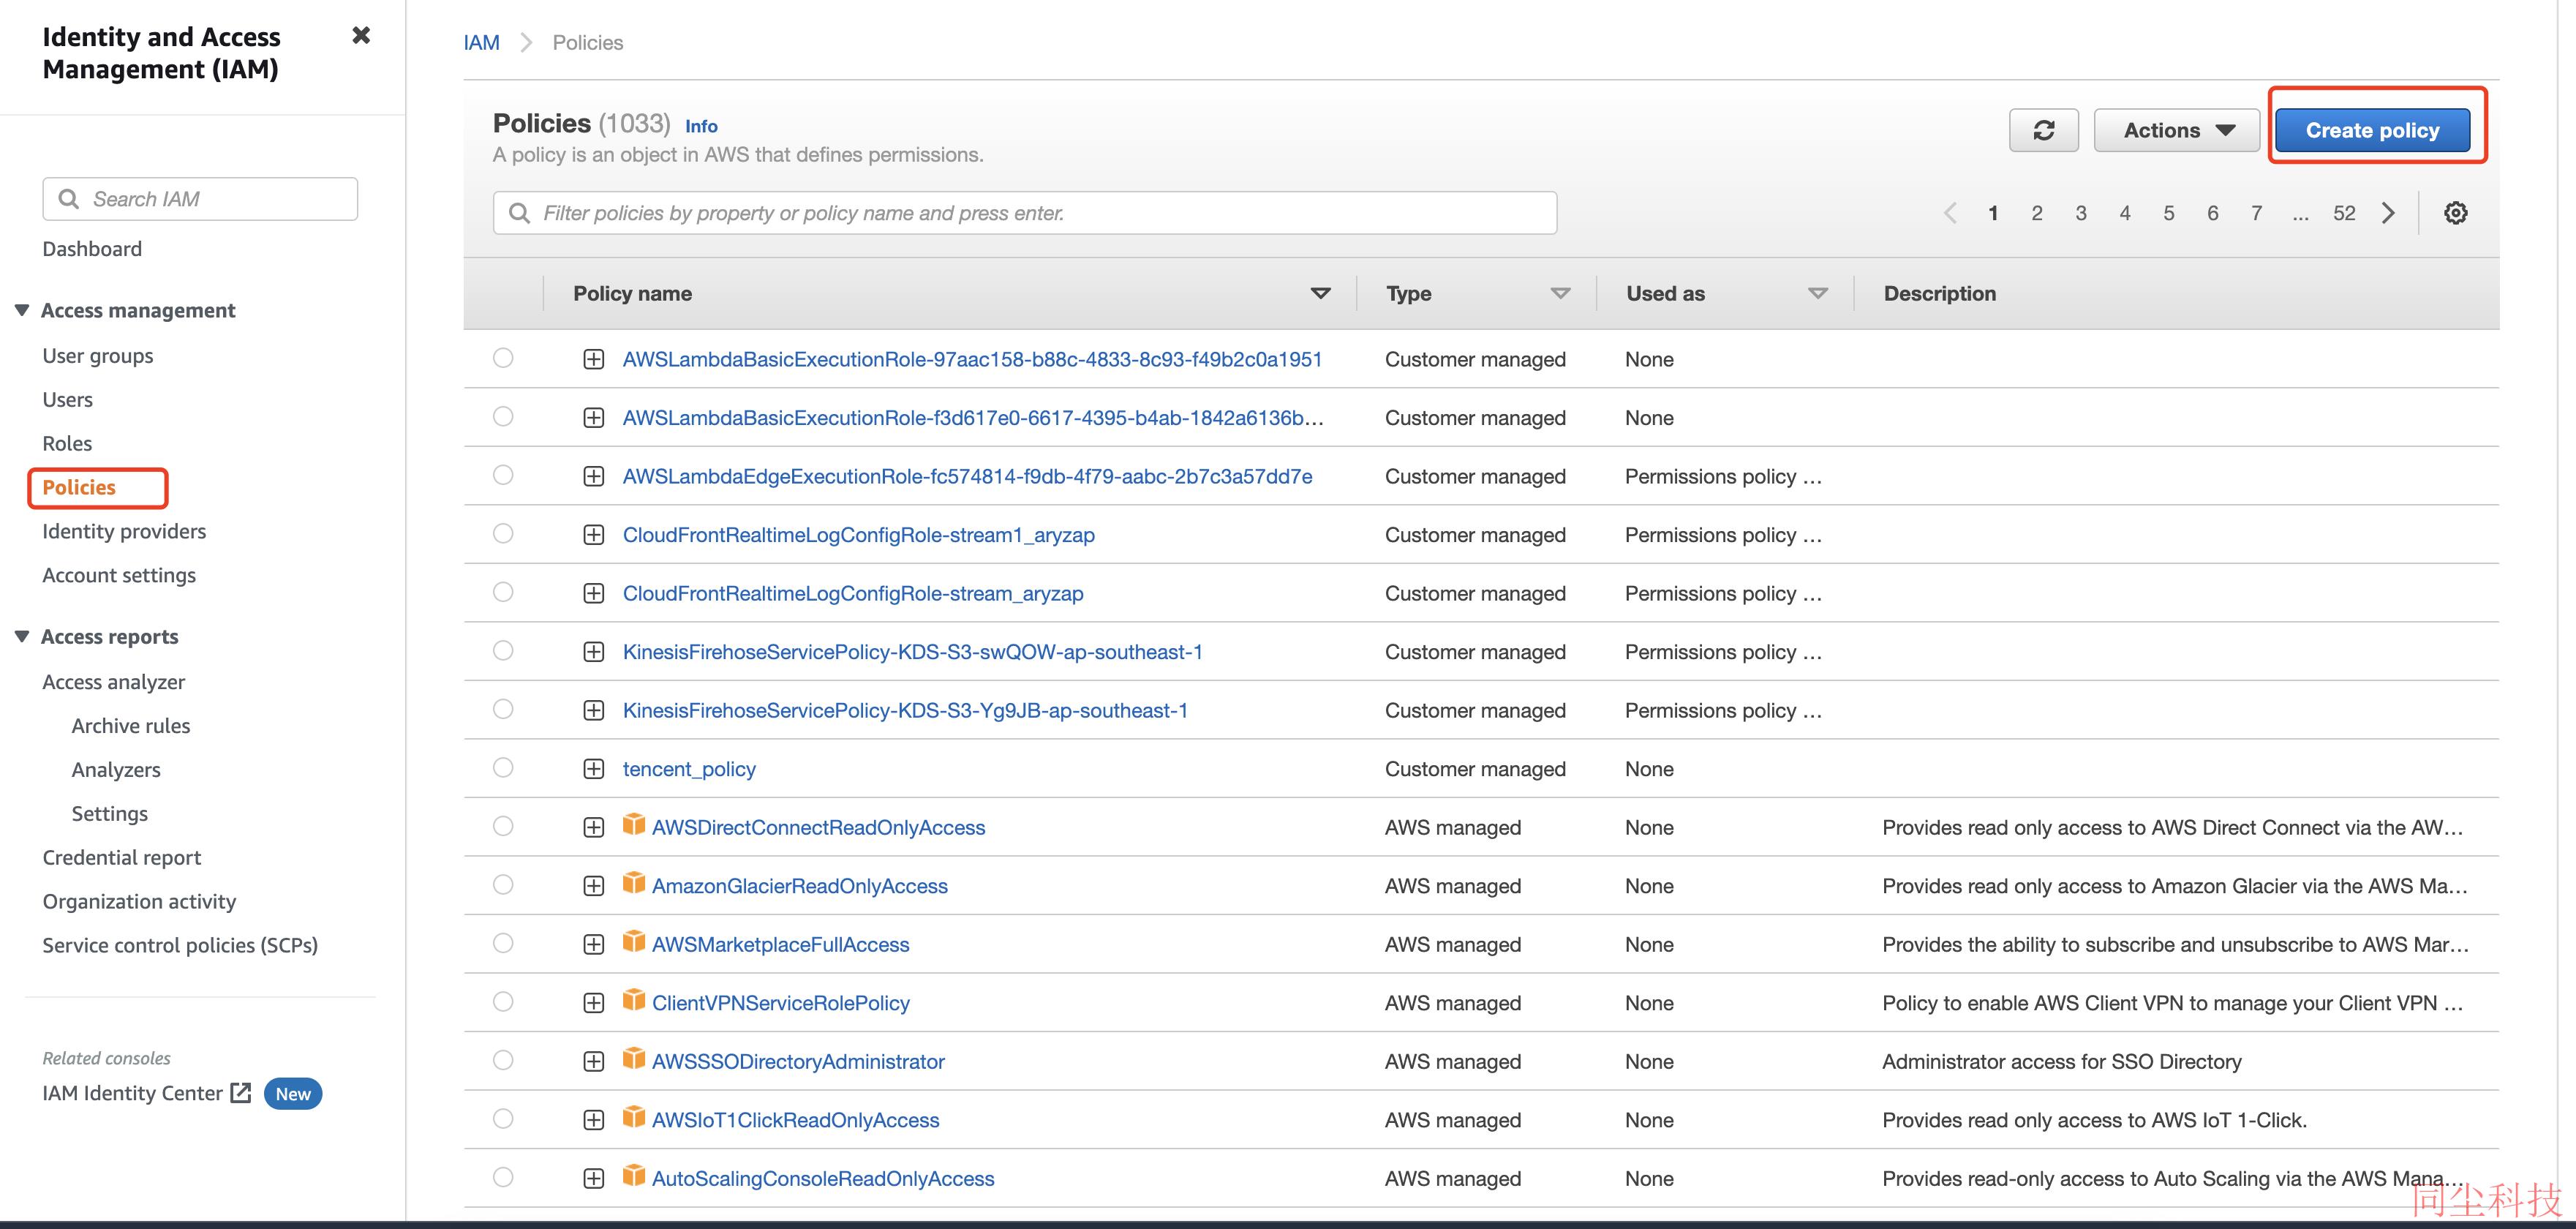
Task: Open Analyzers in sidebar
Action: pyautogui.click(x=116, y=770)
